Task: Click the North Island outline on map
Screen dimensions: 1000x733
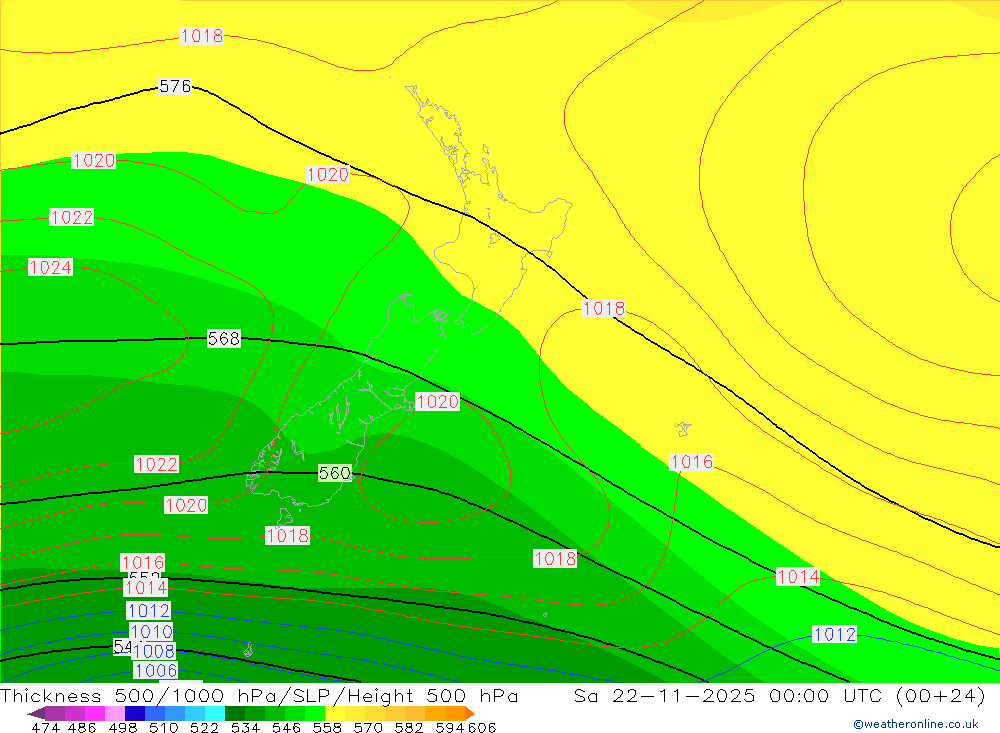Action: (x=491, y=211)
